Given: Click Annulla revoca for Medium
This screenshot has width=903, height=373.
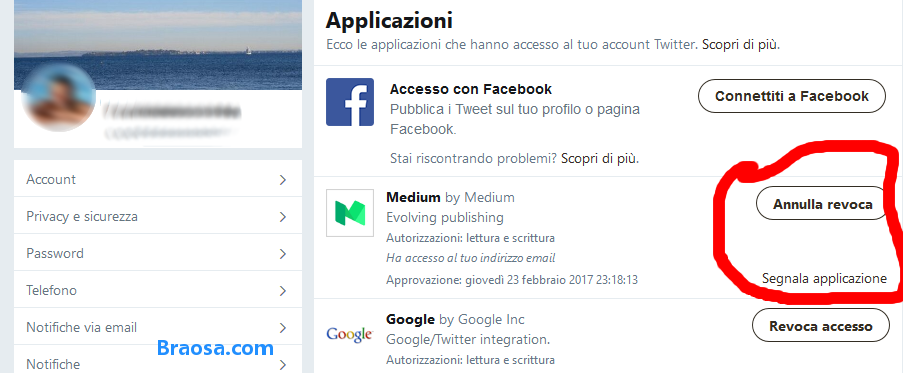Looking at the screenshot, I should pyautogui.click(x=822, y=204).
